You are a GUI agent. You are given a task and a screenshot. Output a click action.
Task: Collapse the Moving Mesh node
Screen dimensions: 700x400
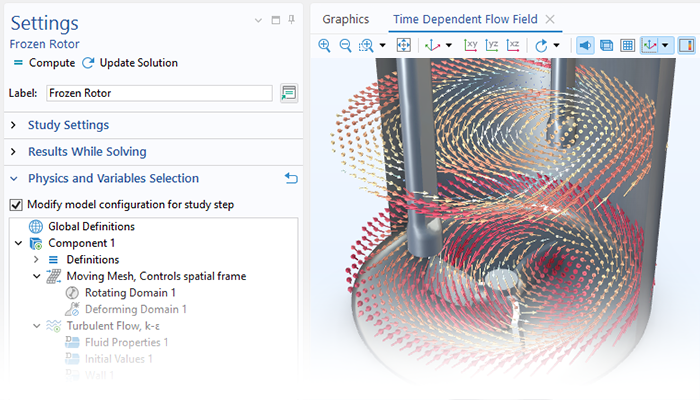point(37,276)
